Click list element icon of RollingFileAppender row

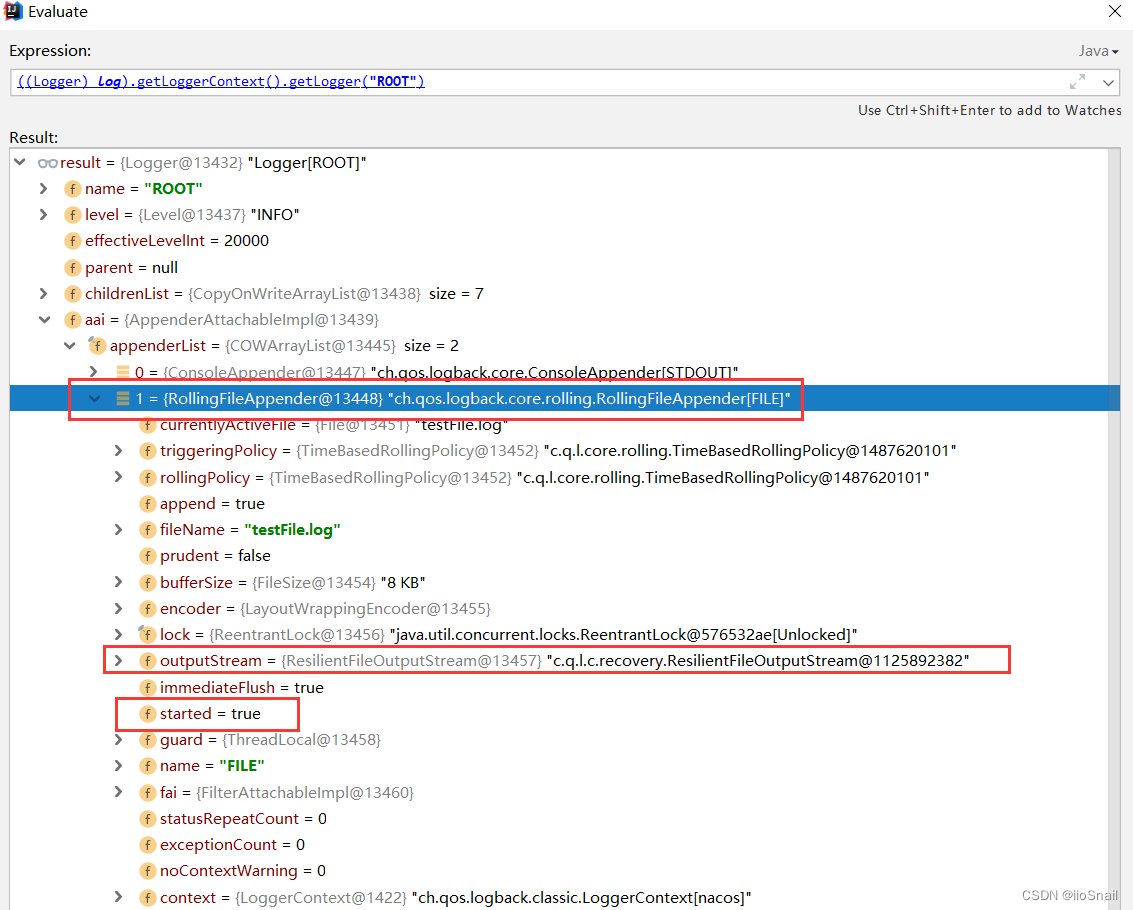(123, 398)
